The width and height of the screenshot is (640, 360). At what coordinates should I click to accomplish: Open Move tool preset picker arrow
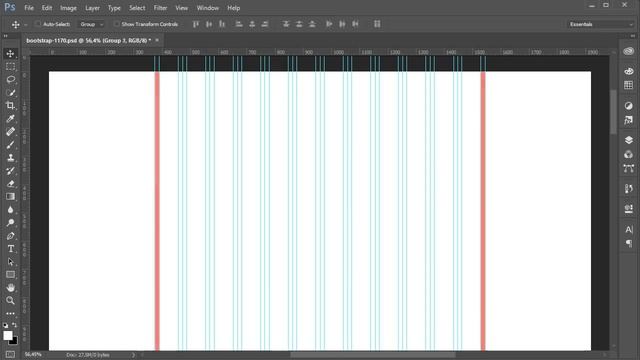[x=26, y=24]
